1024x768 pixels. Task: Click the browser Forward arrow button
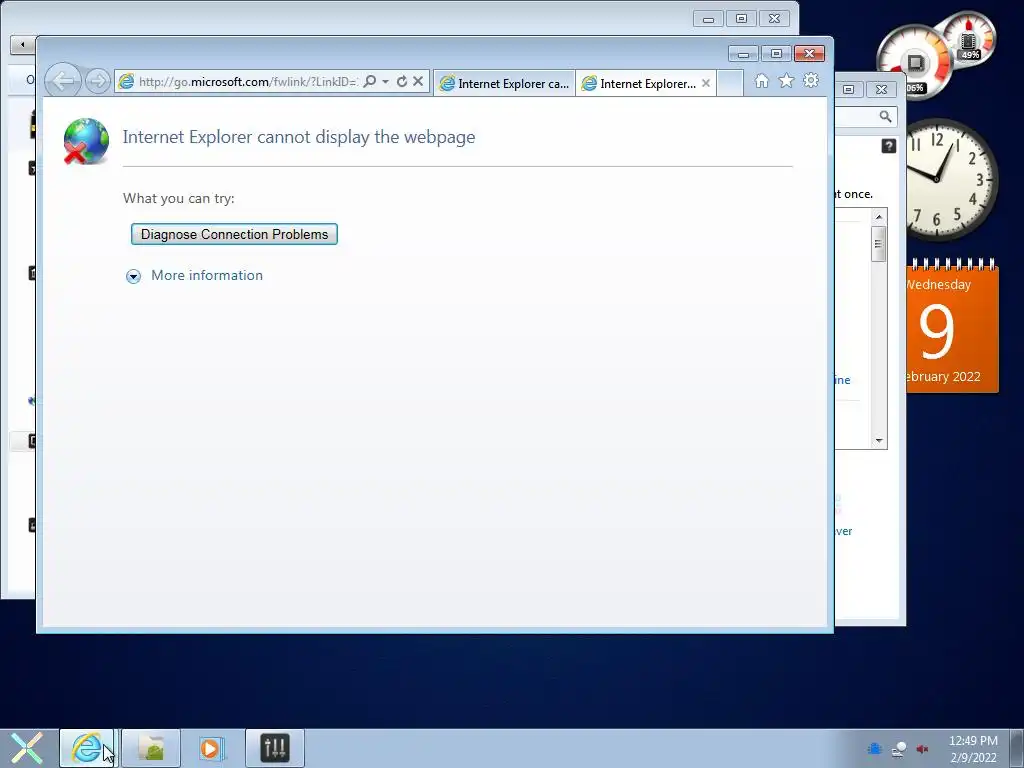[98, 82]
